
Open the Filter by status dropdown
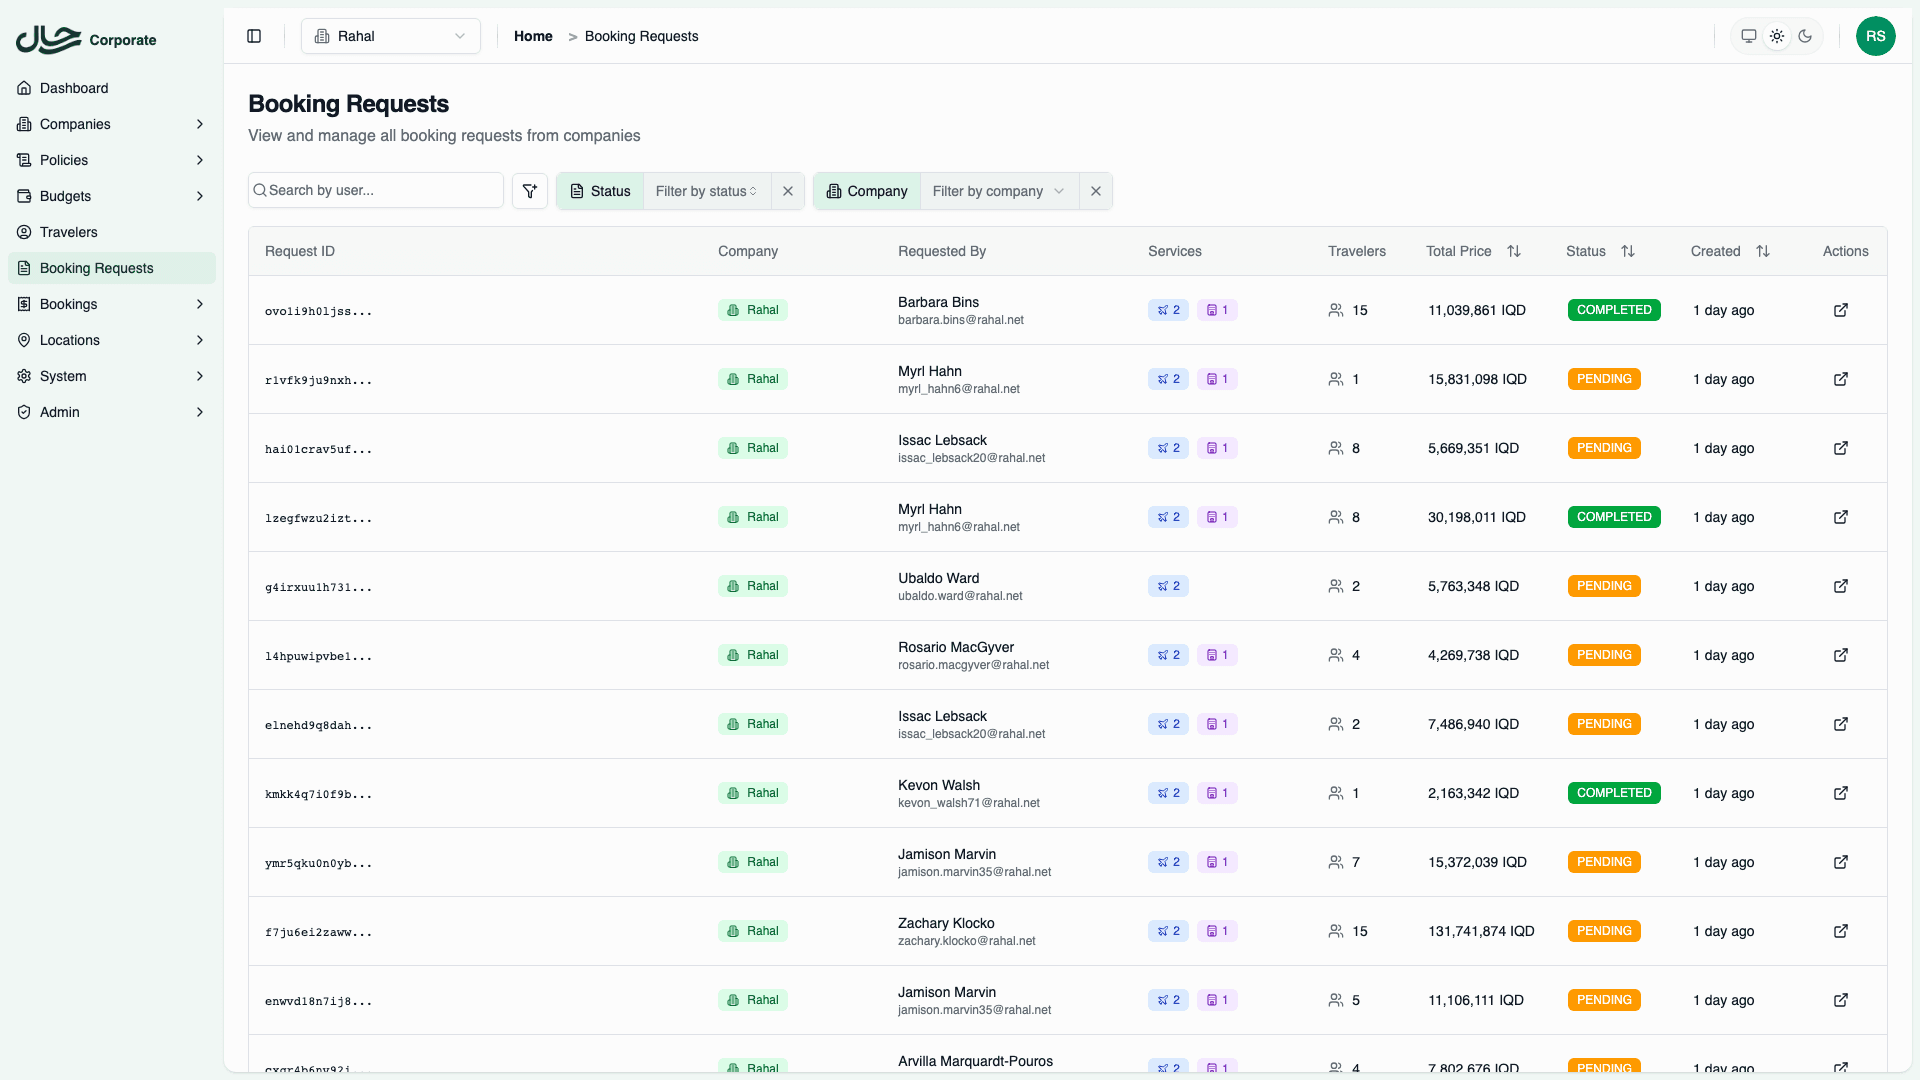pos(706,191)
